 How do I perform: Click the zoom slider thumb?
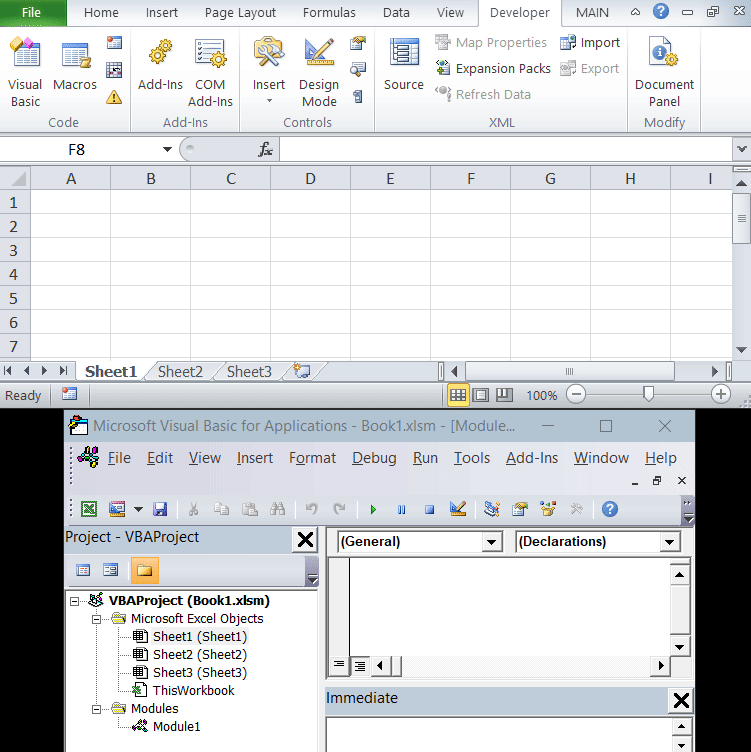(648, 394)
